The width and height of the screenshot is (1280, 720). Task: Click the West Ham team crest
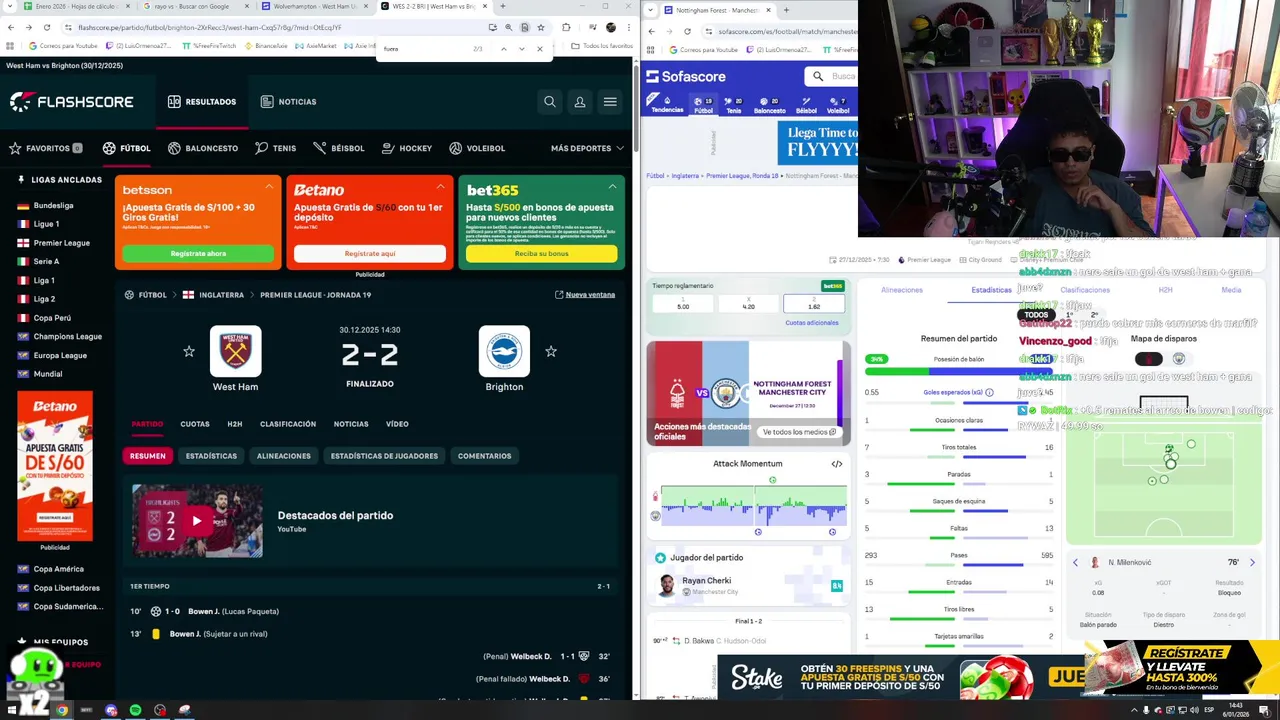click(235, 351)
